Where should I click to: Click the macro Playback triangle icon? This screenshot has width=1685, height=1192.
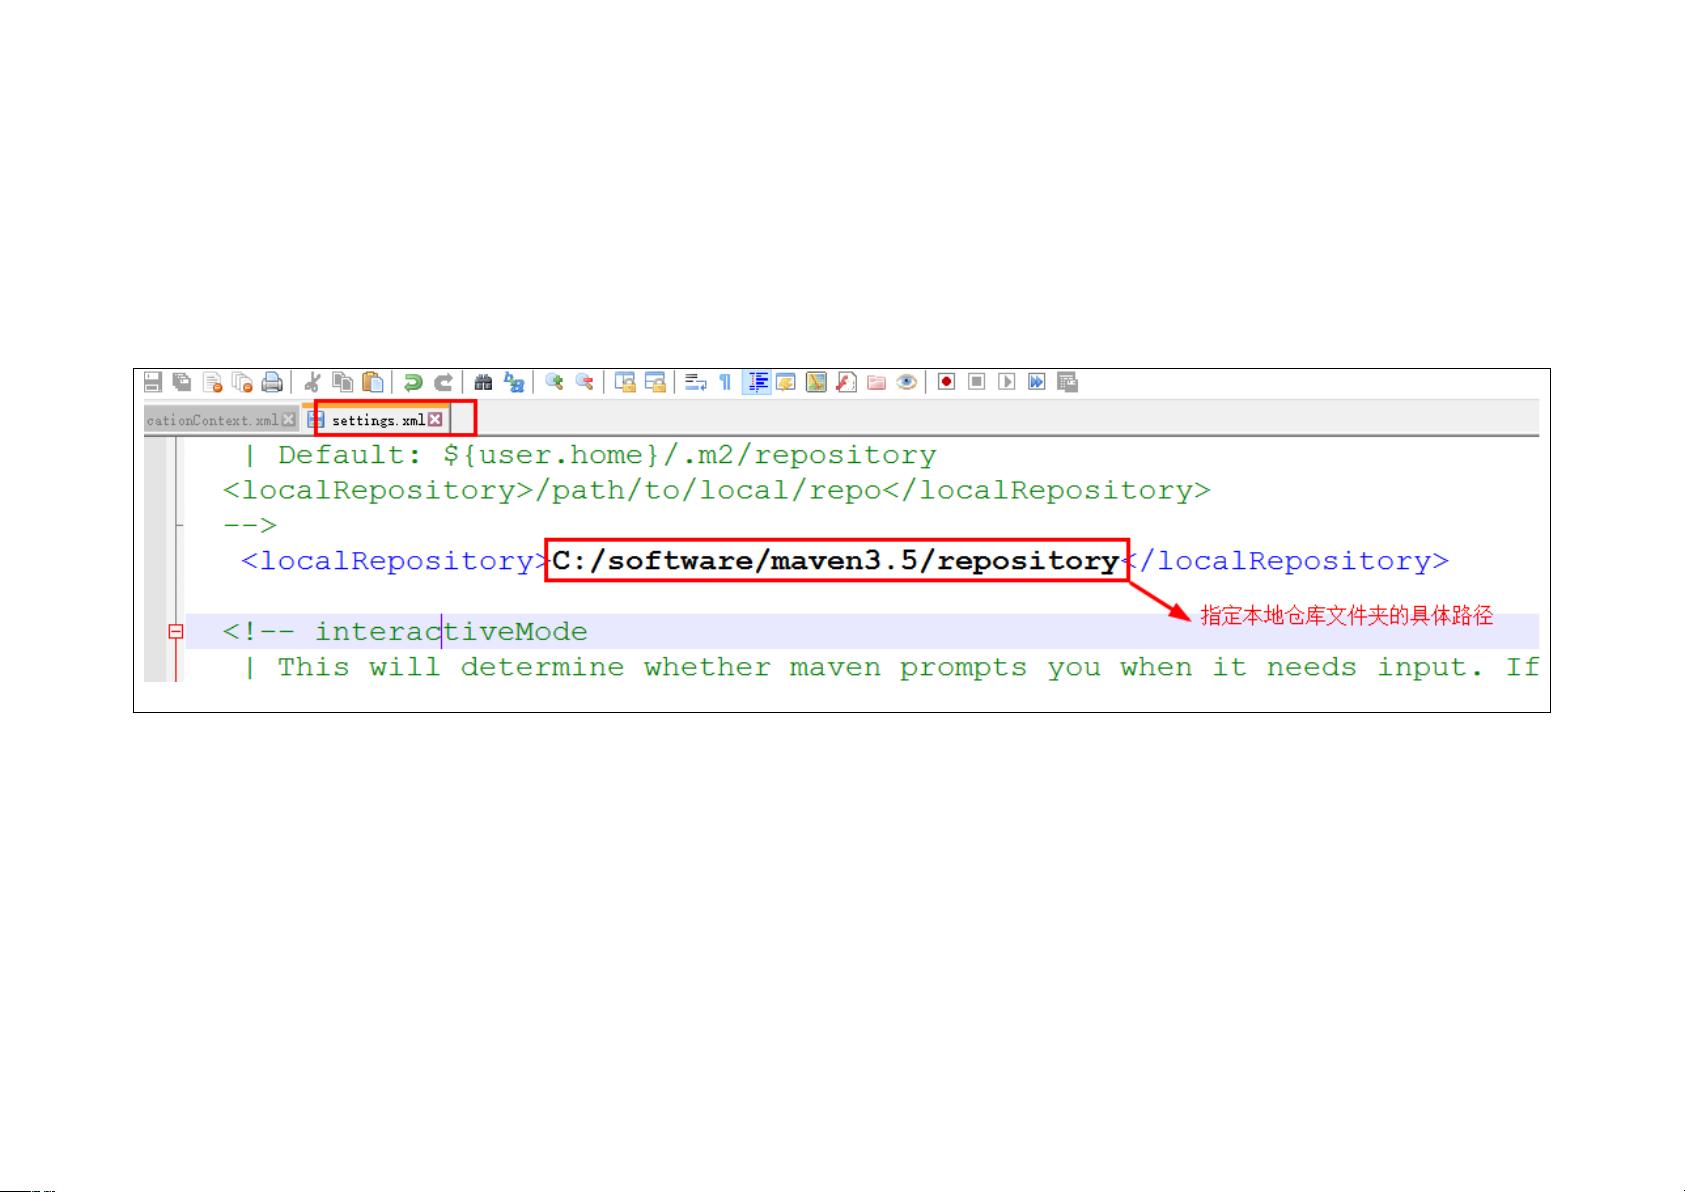[x=1007, y=382]
